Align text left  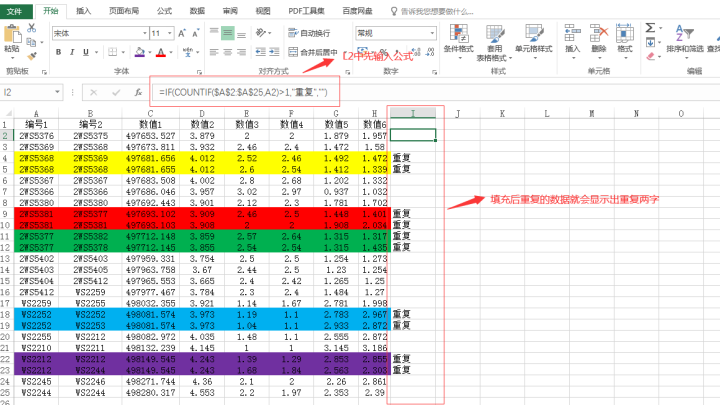click(214, 52)
